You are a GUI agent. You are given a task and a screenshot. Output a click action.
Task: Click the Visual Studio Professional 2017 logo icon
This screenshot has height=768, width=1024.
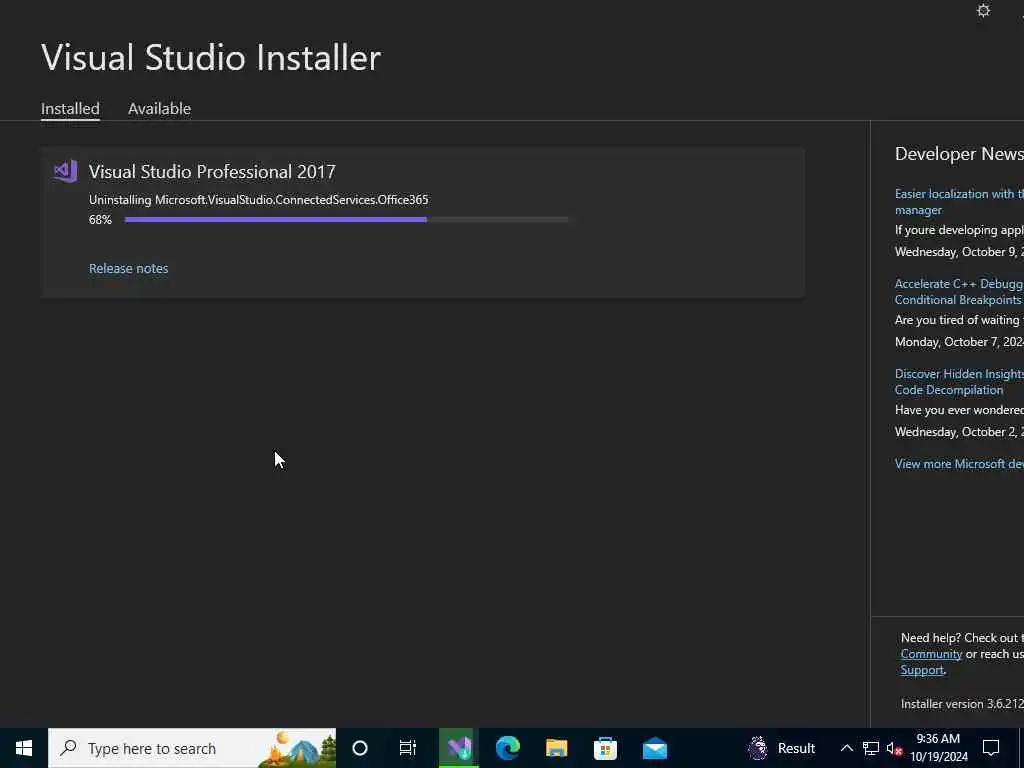[65, 171]
